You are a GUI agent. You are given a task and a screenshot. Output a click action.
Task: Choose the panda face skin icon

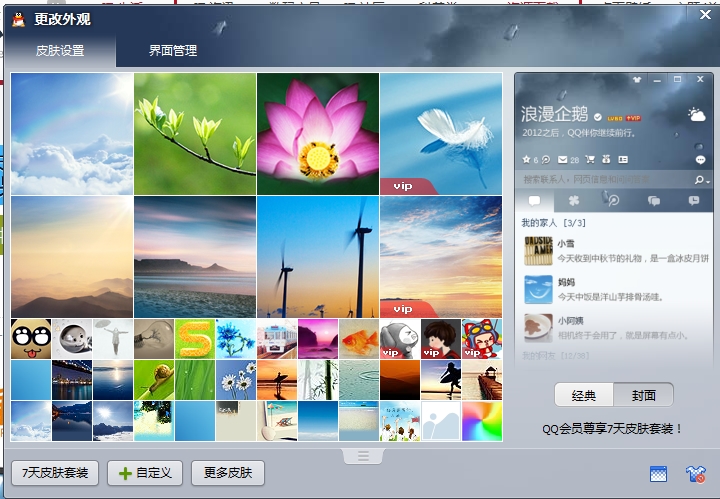coord(31,339)
